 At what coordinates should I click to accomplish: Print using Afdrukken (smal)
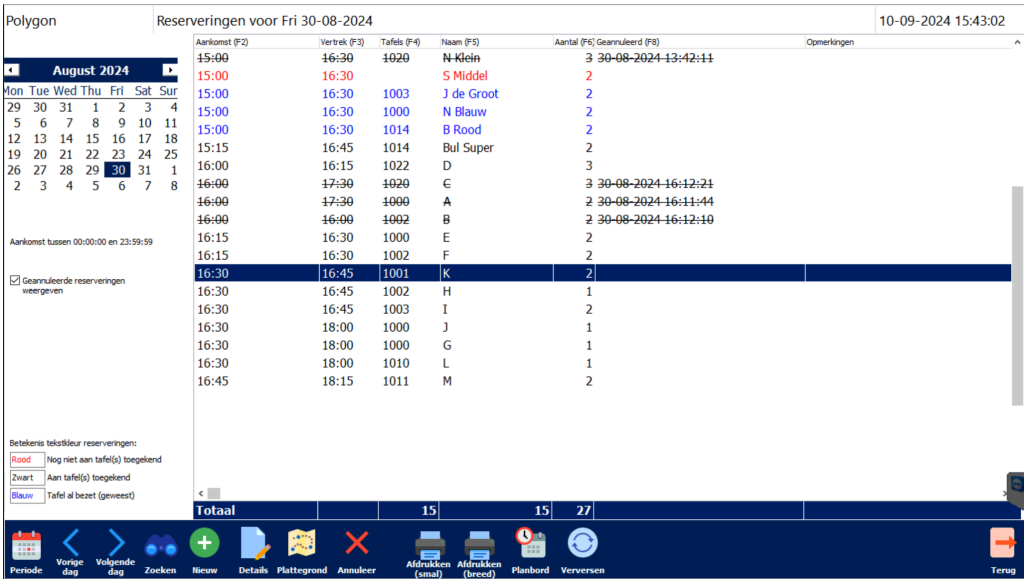coord(429,554)
